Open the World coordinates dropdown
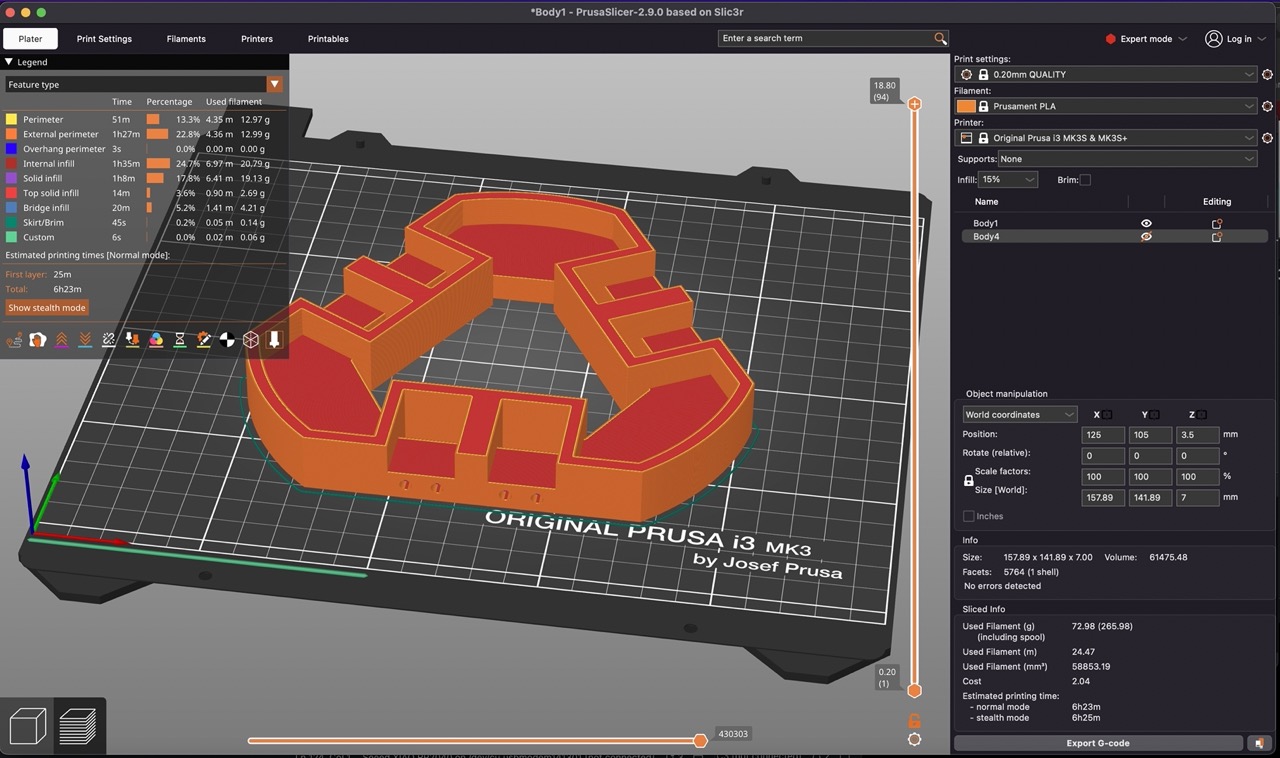Image resolution: width=1280 pixels, height=758 pixels. pyautogui.click(x=1020, y=415)
